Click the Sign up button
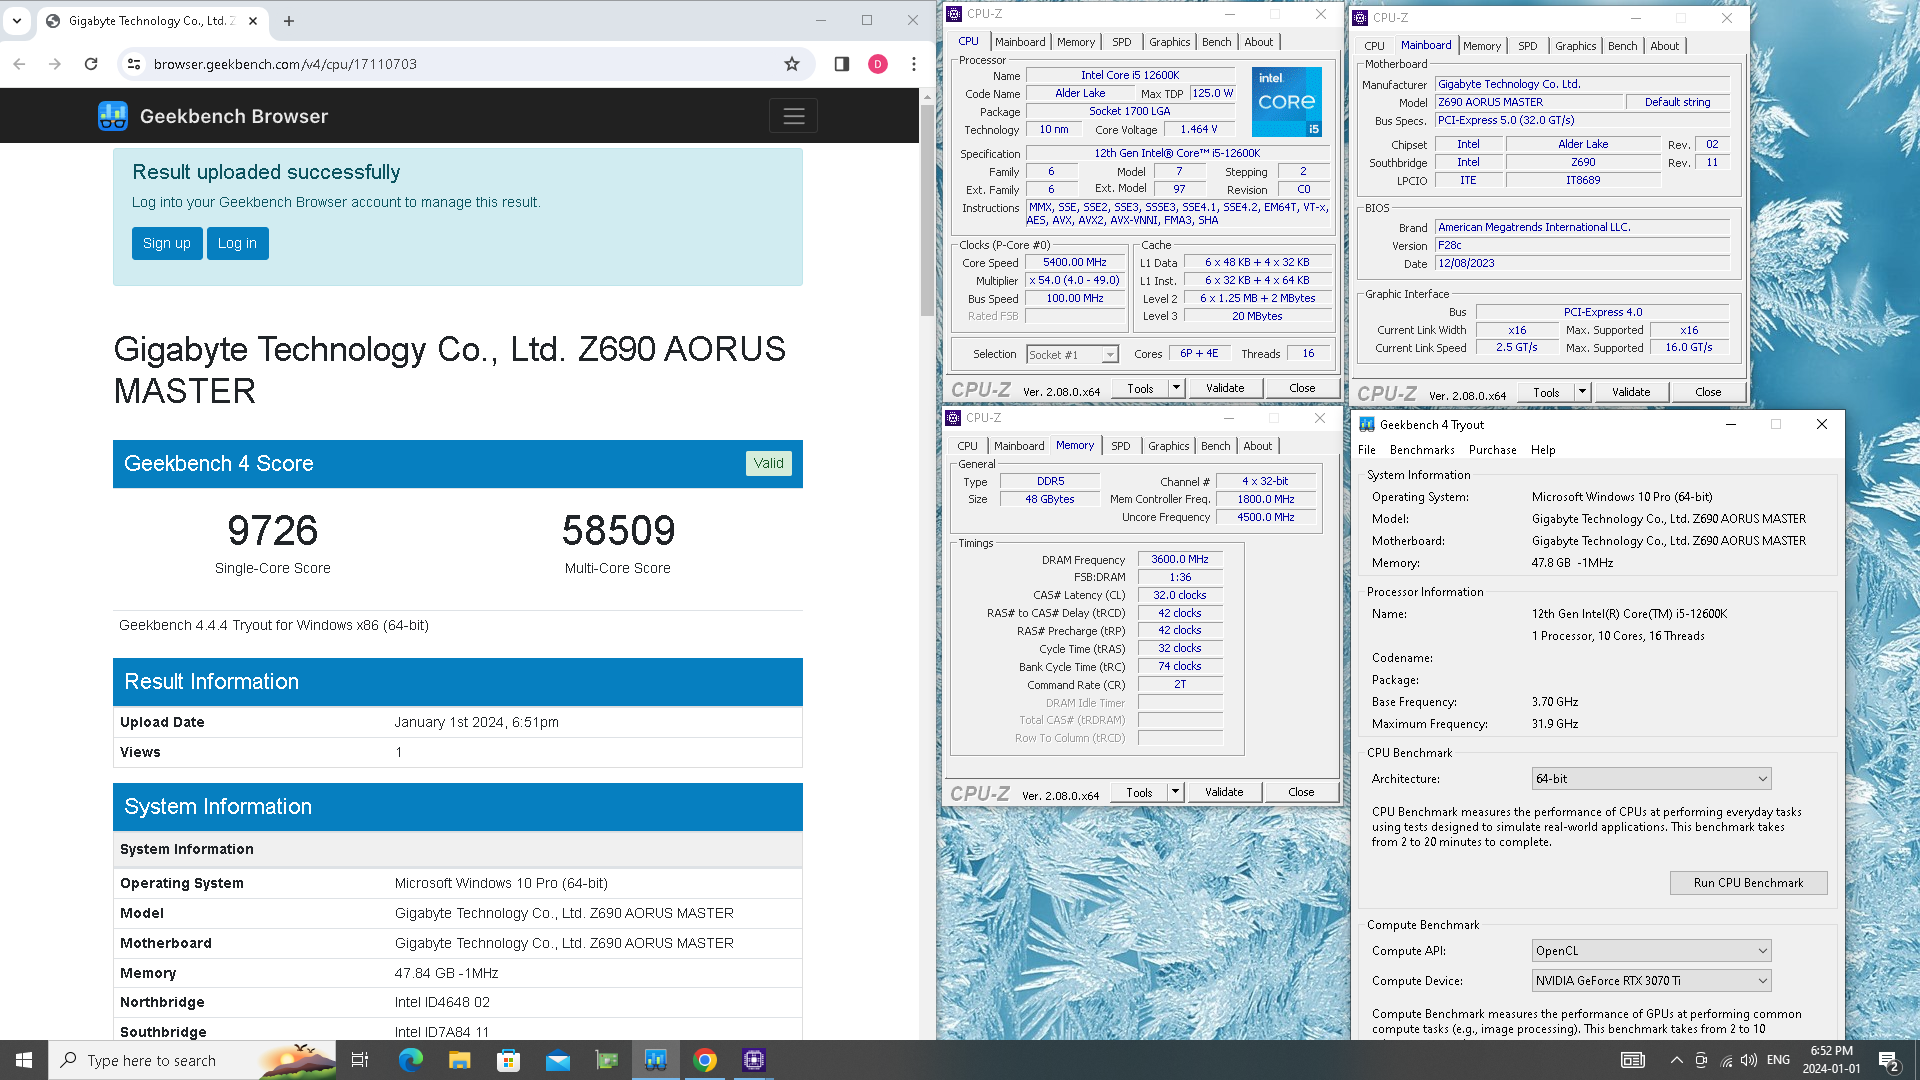1920x1080 pixels. 167,243
